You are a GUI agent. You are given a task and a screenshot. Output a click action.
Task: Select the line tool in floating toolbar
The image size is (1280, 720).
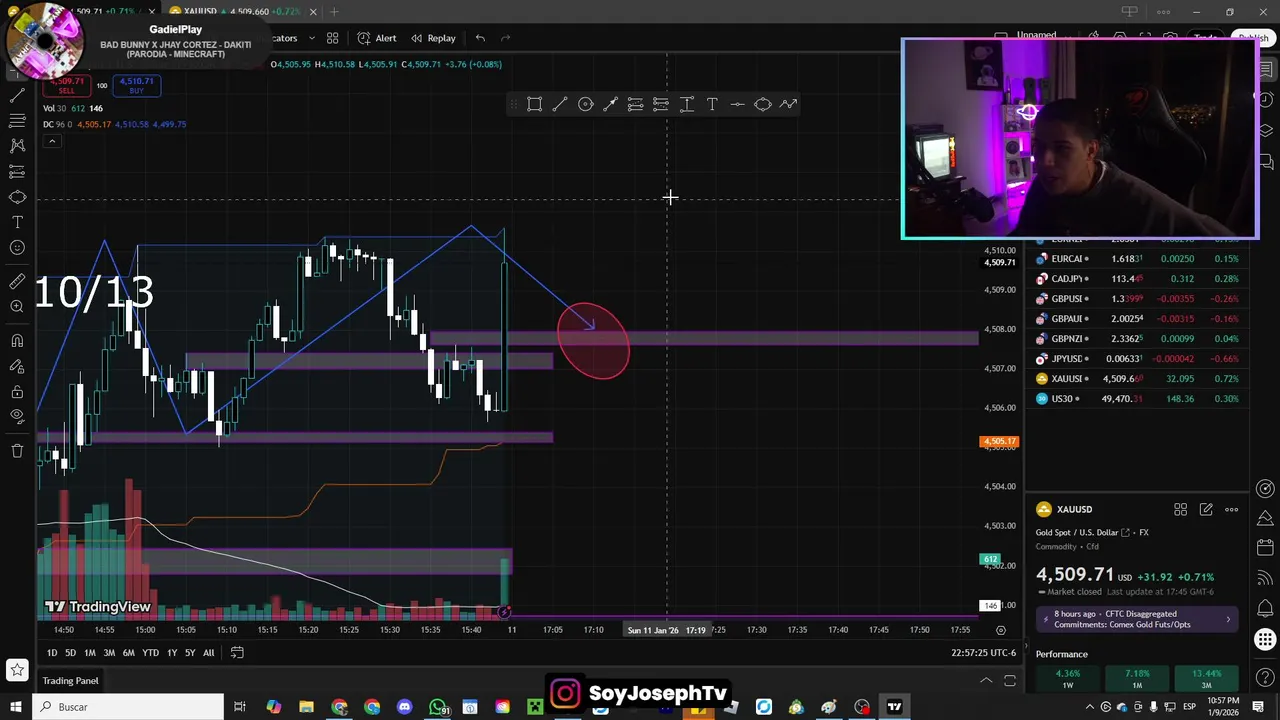(x=560, y=104)
